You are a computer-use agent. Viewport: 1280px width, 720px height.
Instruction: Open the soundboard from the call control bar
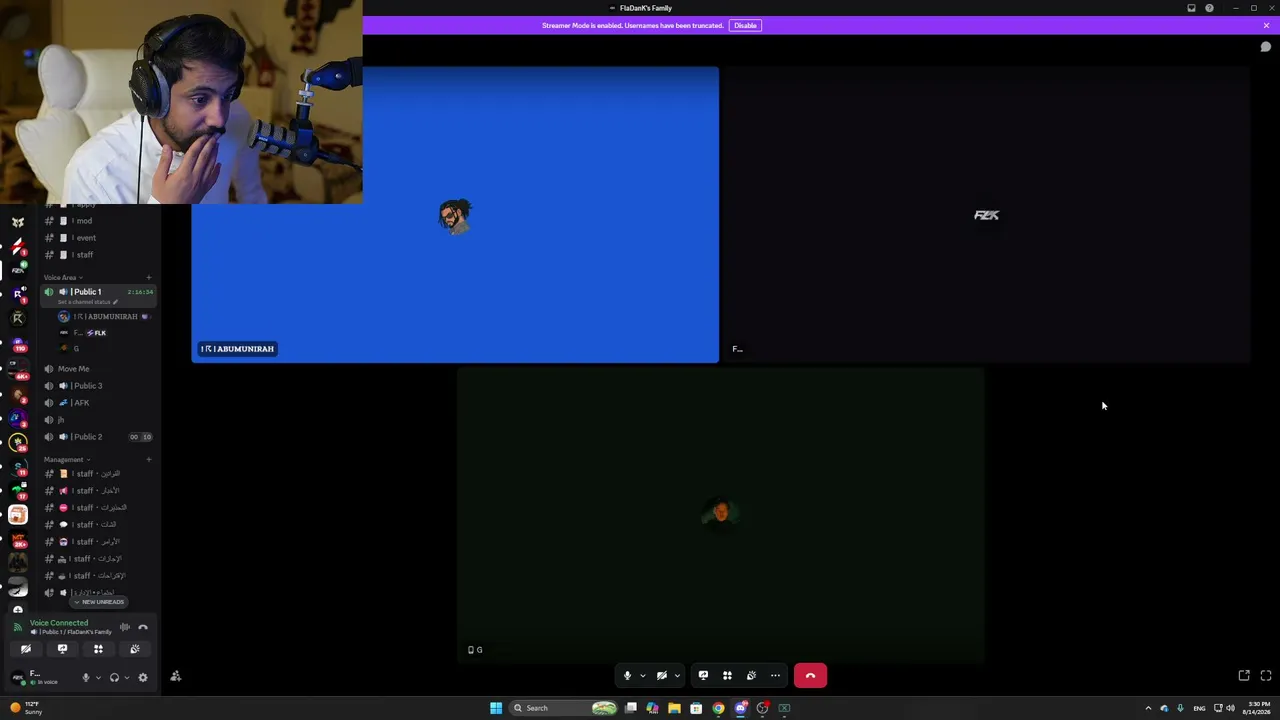click(x=751, y=676)
